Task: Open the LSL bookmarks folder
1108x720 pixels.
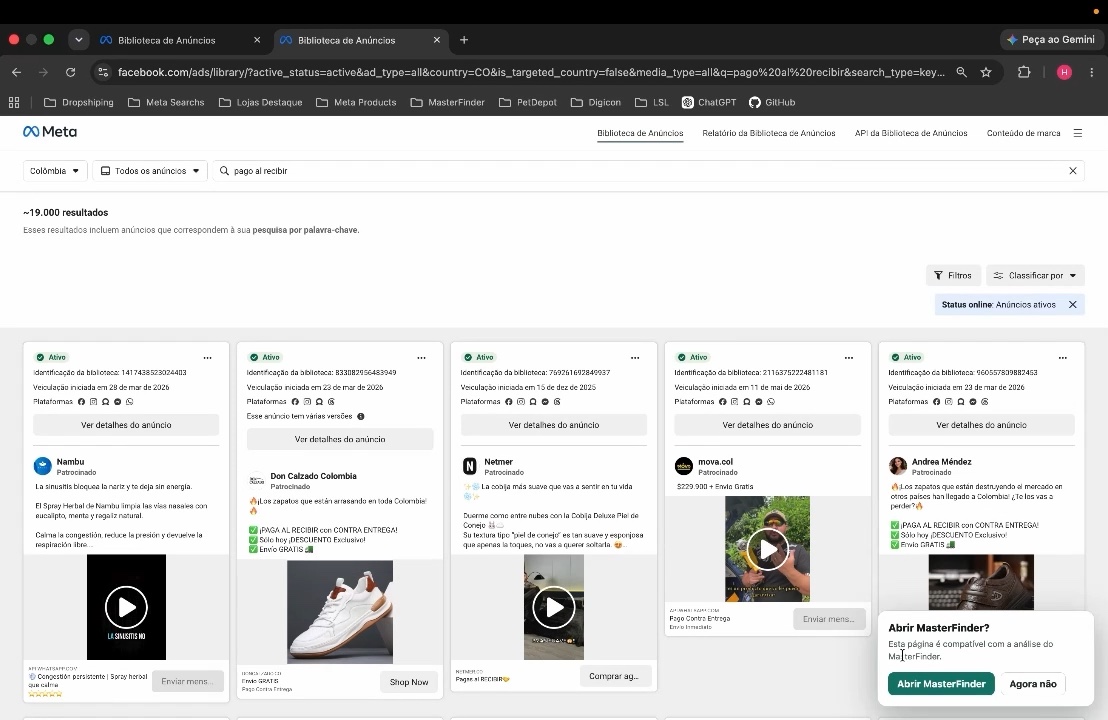Action: pyautogui.click(x=652, y=102)
